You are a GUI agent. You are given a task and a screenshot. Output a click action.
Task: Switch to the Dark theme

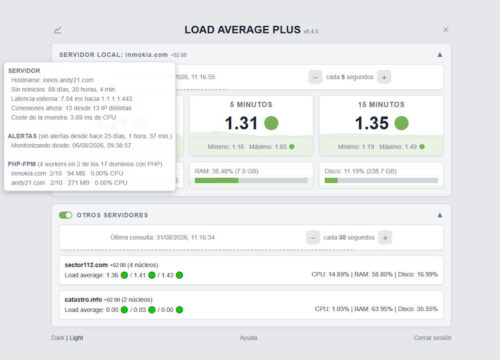pos(58,338)
